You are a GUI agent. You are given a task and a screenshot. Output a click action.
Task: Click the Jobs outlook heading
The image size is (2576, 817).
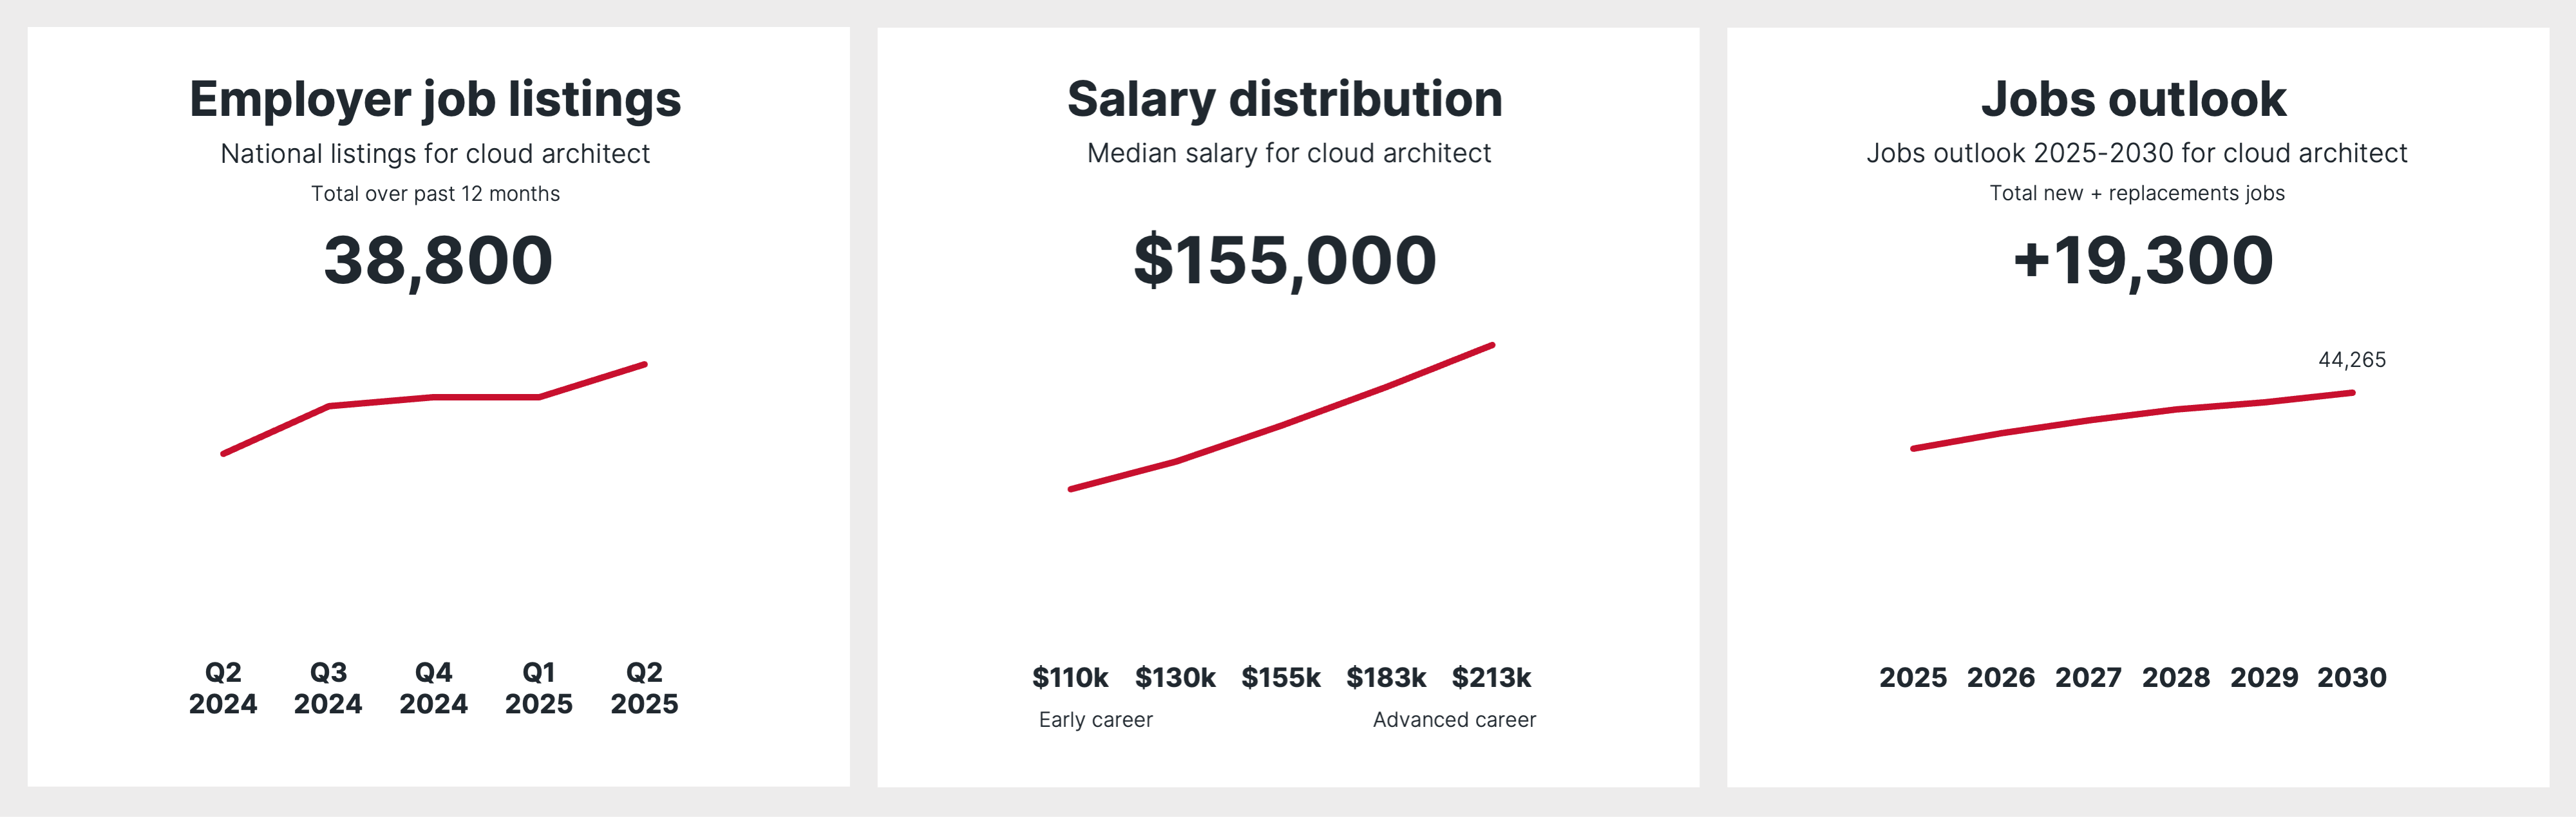pos(2134,99)
